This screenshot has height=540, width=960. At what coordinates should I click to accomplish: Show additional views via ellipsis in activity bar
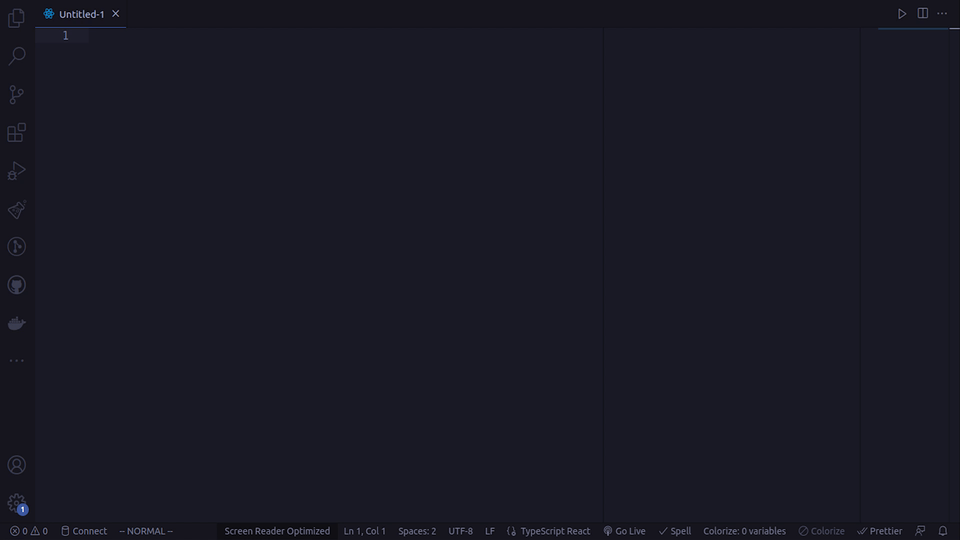pos(17,361)
